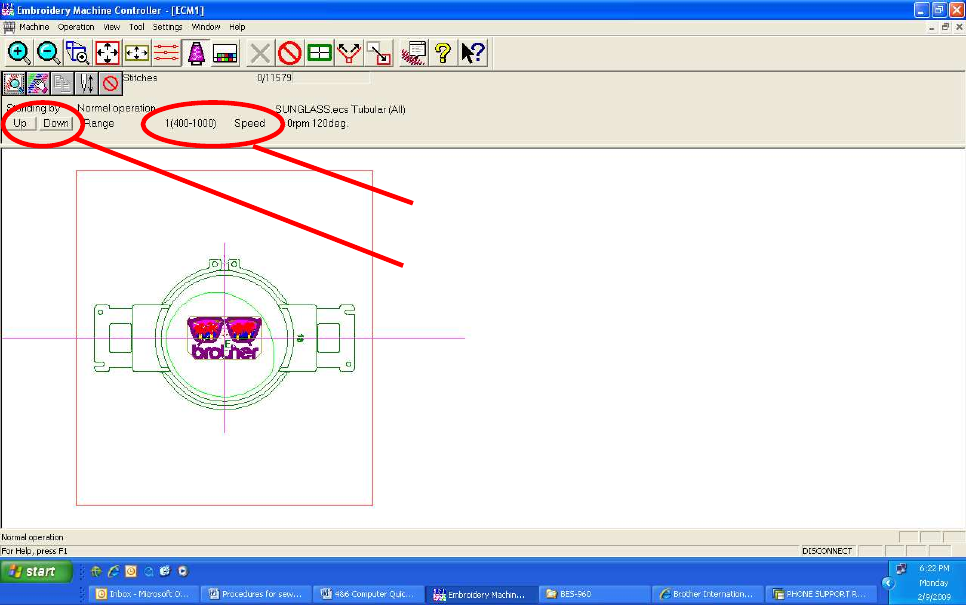Open the stitch pattern window icon
The image size is (966, 605).
tap(413, 53)
